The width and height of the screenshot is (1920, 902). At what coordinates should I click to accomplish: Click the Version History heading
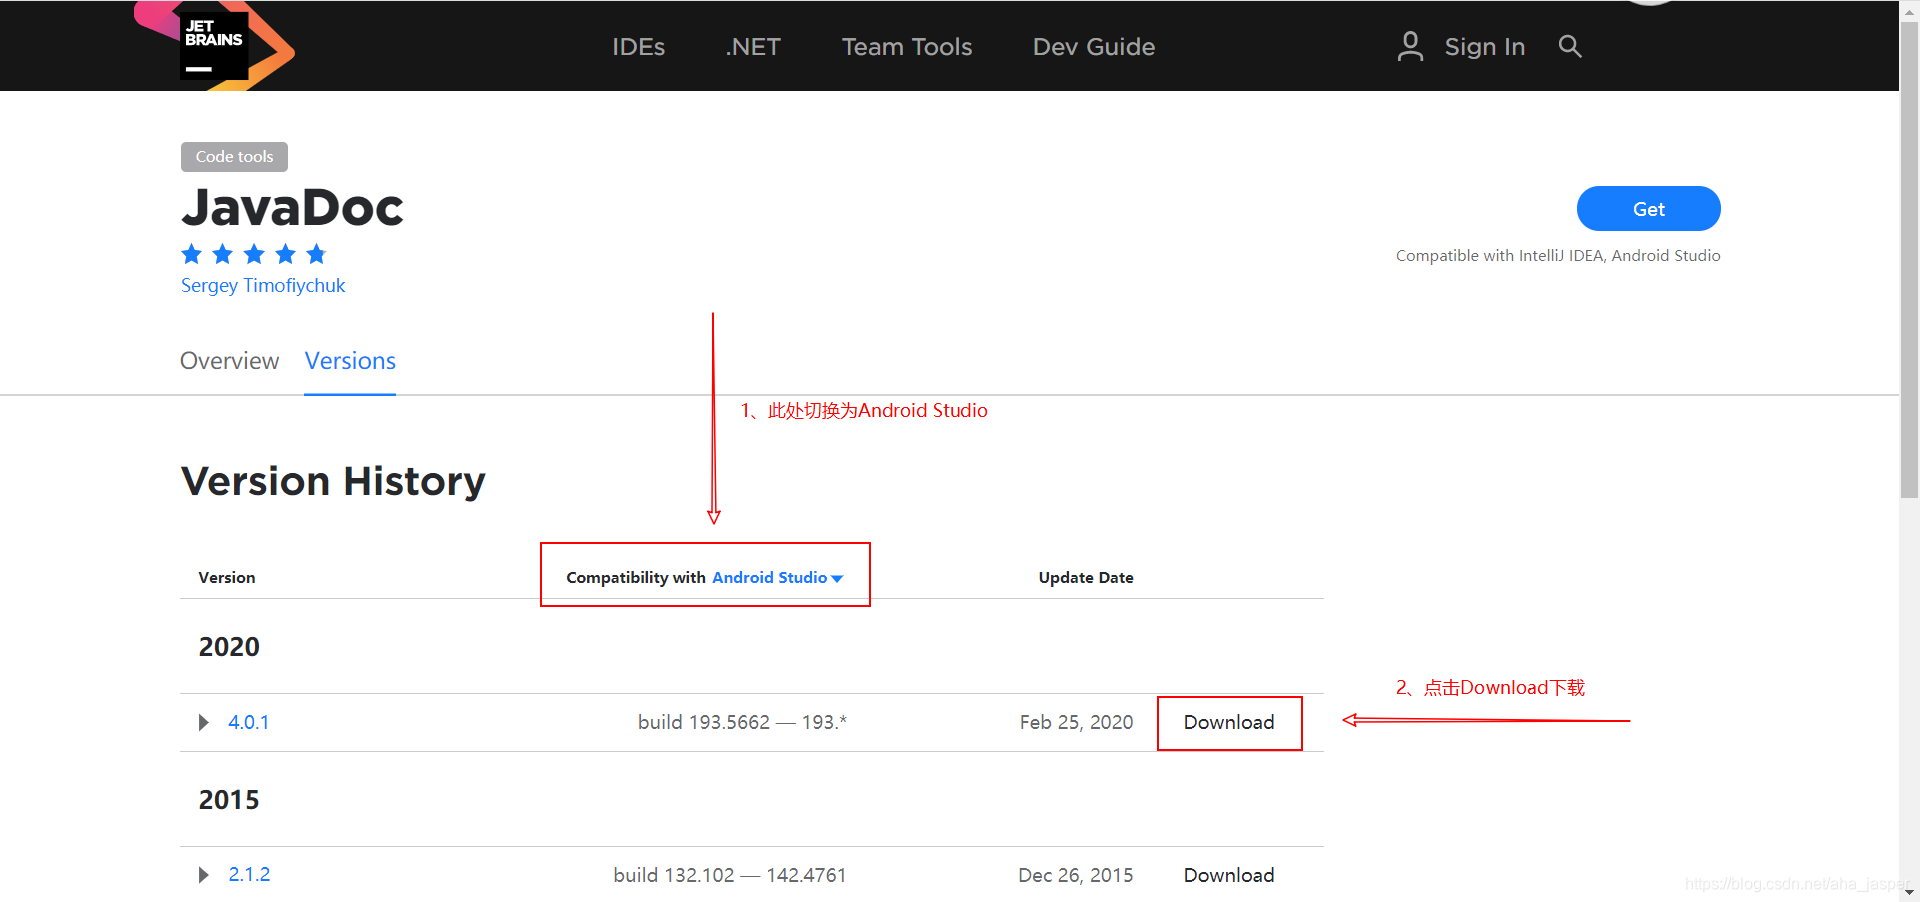(x=333, y=481)
